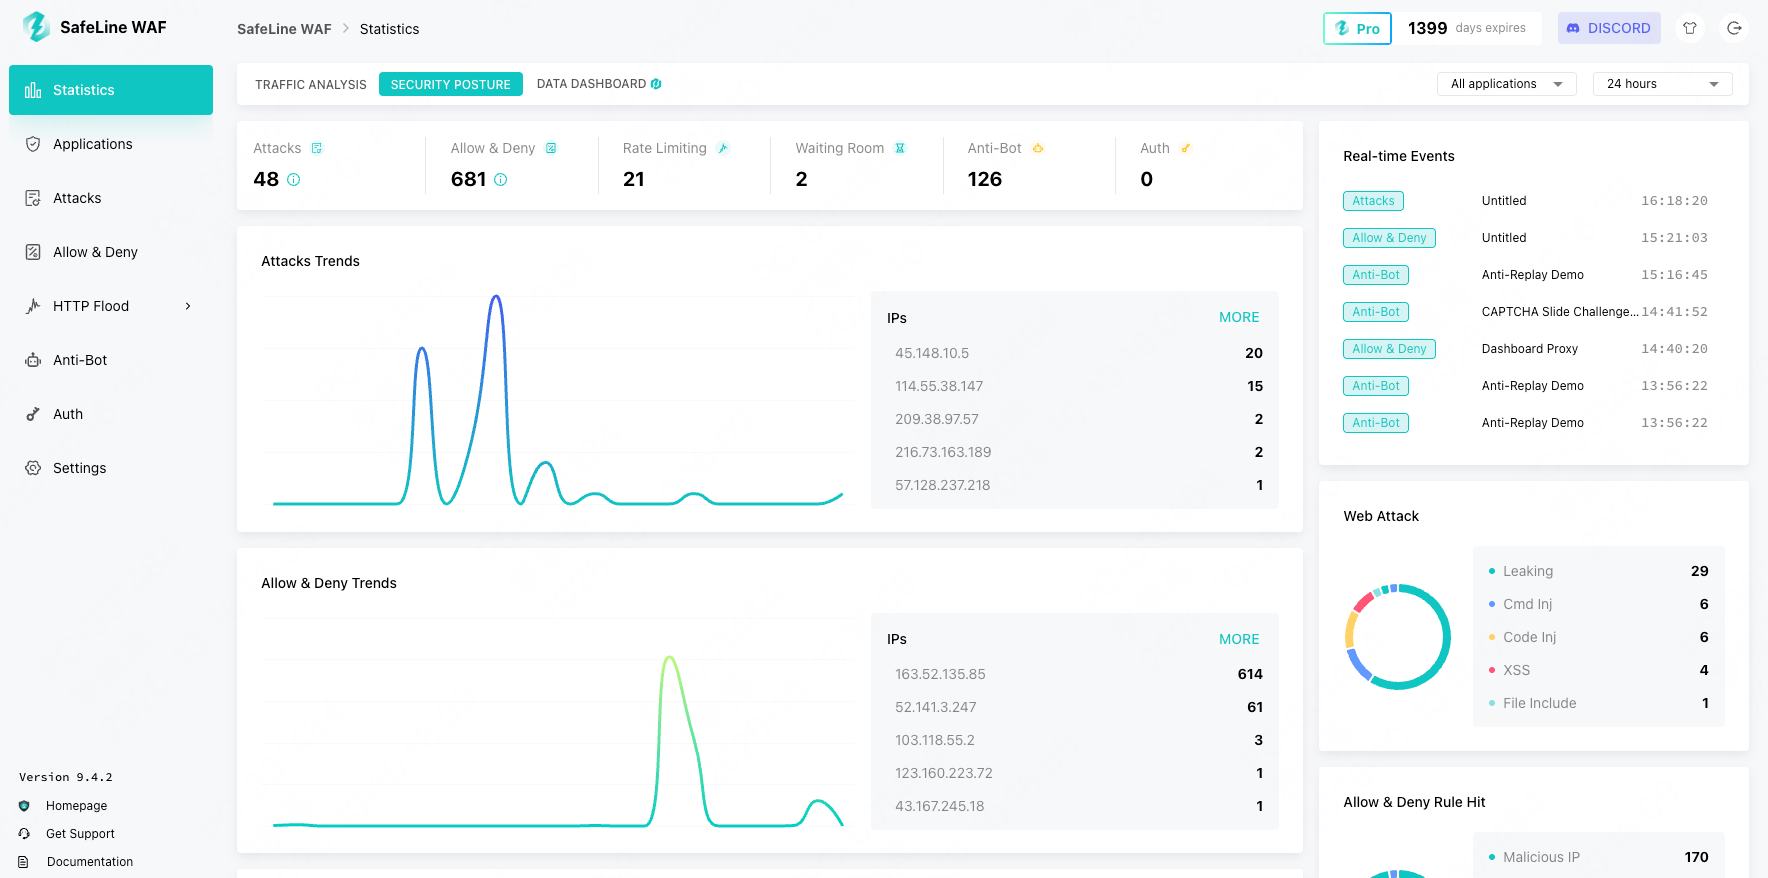Open the Documentation link

(90, 862)
